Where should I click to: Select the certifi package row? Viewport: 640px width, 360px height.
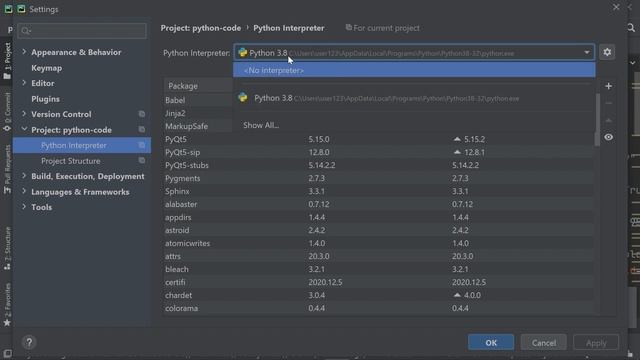379,282
